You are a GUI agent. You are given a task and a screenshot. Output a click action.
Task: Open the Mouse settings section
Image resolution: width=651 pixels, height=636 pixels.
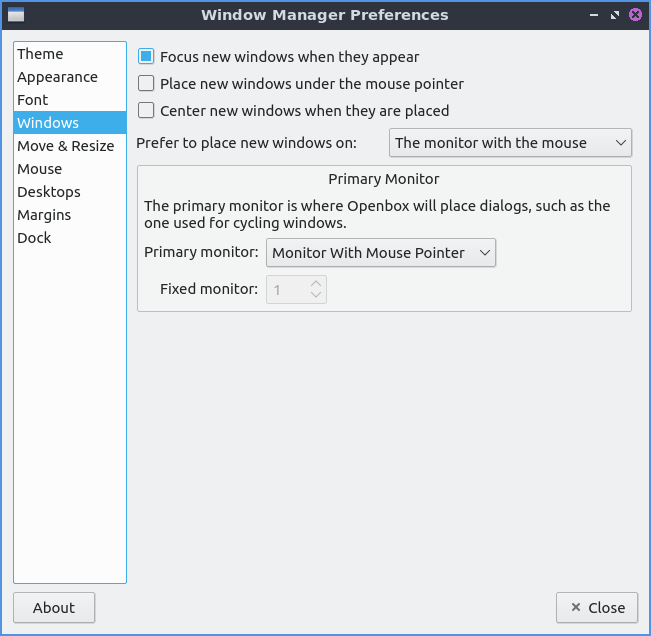coord(39,169)
